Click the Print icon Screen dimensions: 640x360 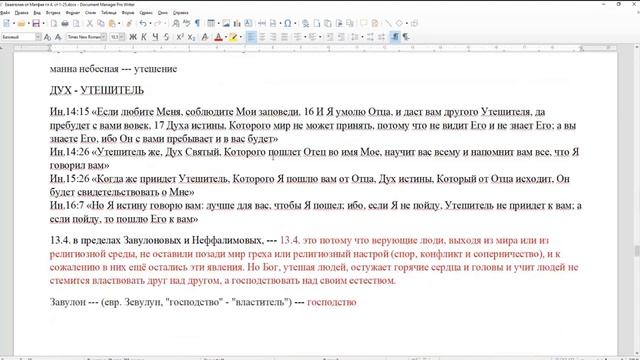[x=65, y=23]
